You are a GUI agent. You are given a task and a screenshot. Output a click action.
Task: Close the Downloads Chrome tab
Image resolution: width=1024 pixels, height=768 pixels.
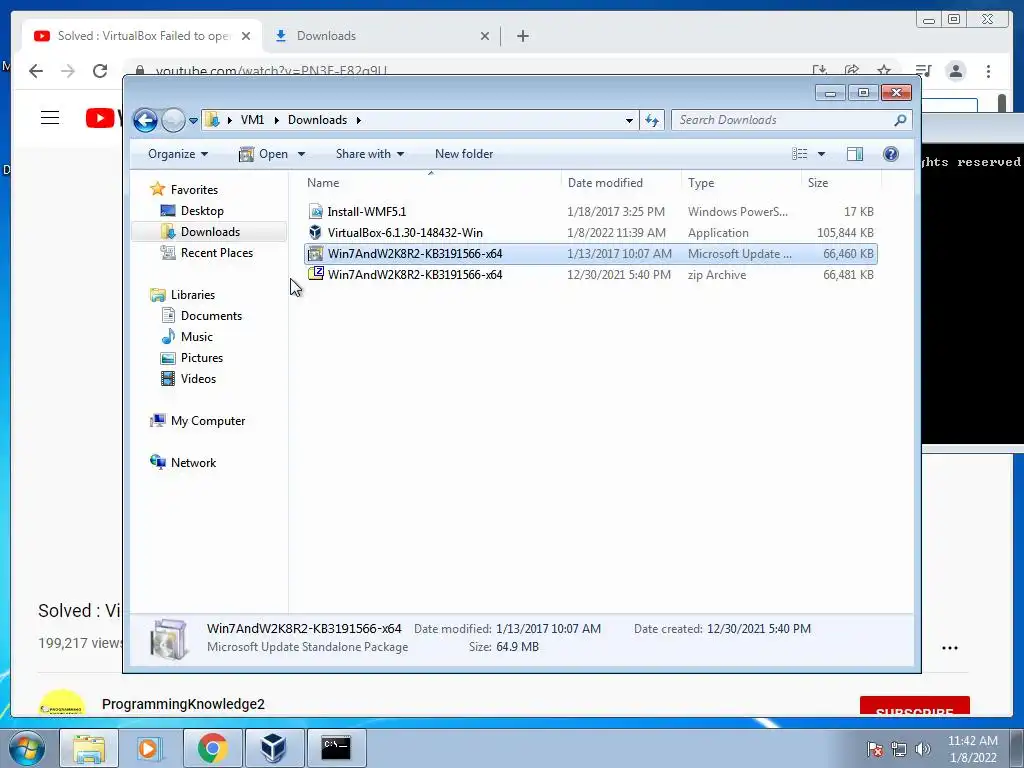pos(485,36)
